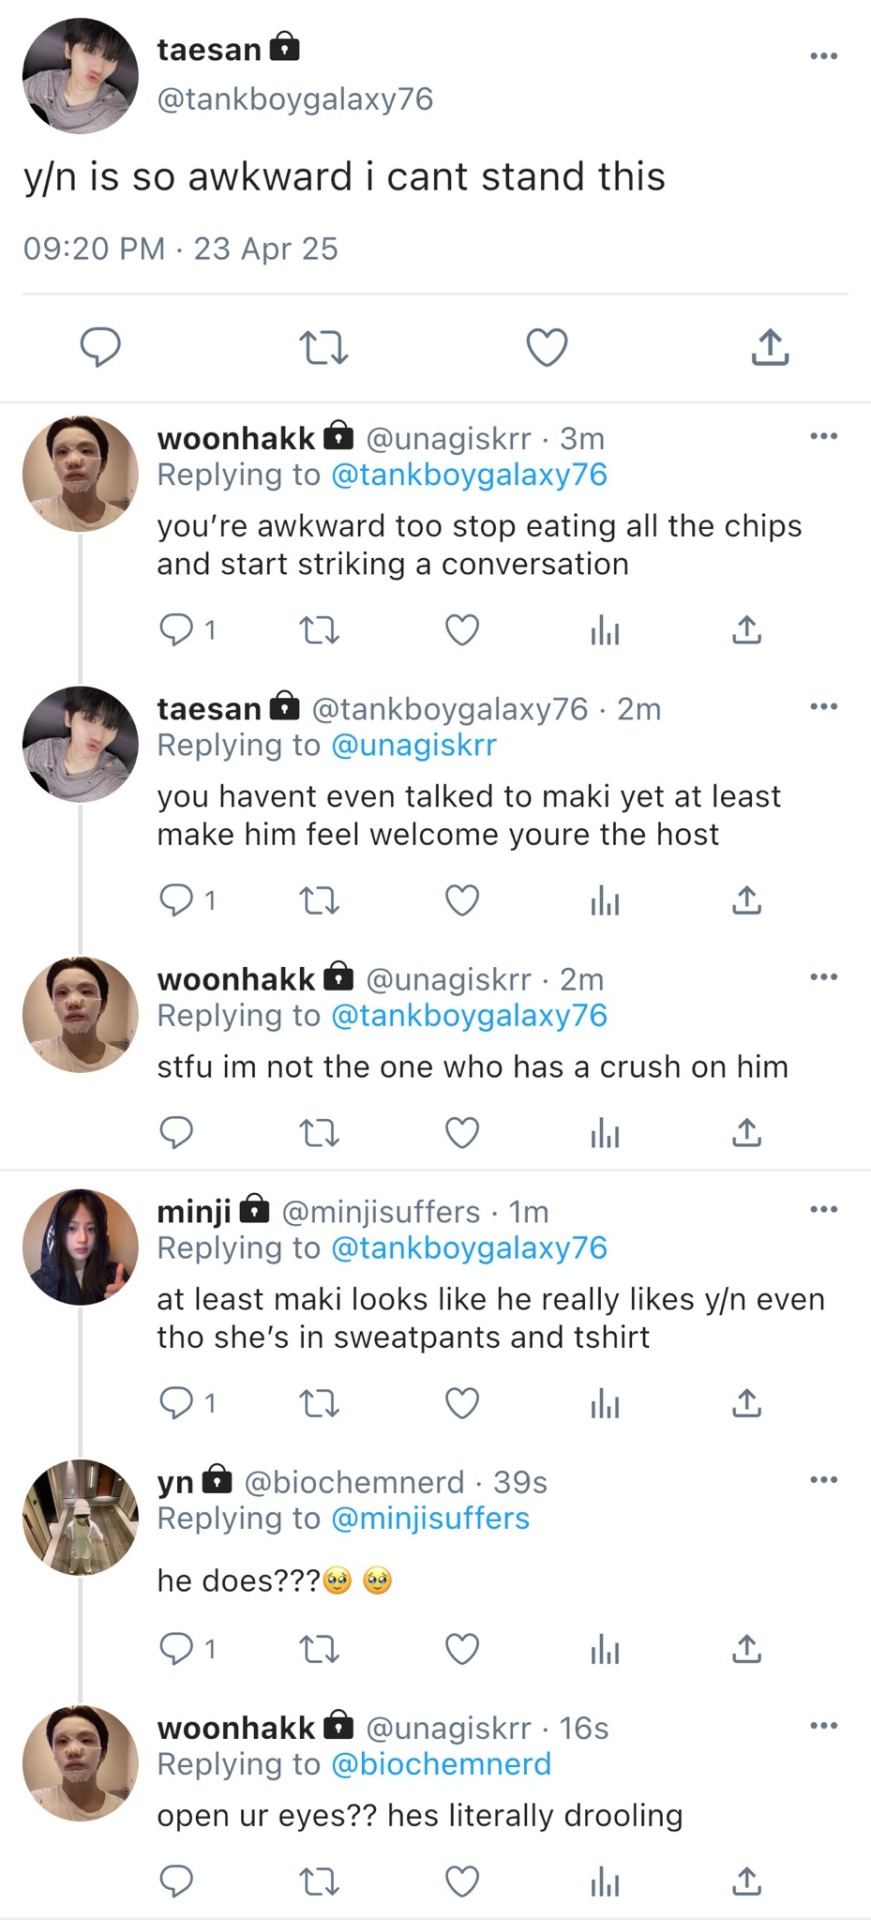Open the @unagiskrr mention link in taesan's reply
Image resolution: width=871 pixels, height=1920 pixels.
[x=413, y=745]
